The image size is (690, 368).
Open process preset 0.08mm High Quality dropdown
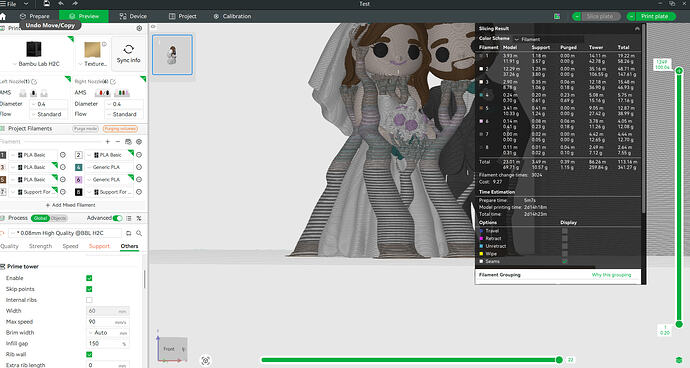(x=65, y=233)
